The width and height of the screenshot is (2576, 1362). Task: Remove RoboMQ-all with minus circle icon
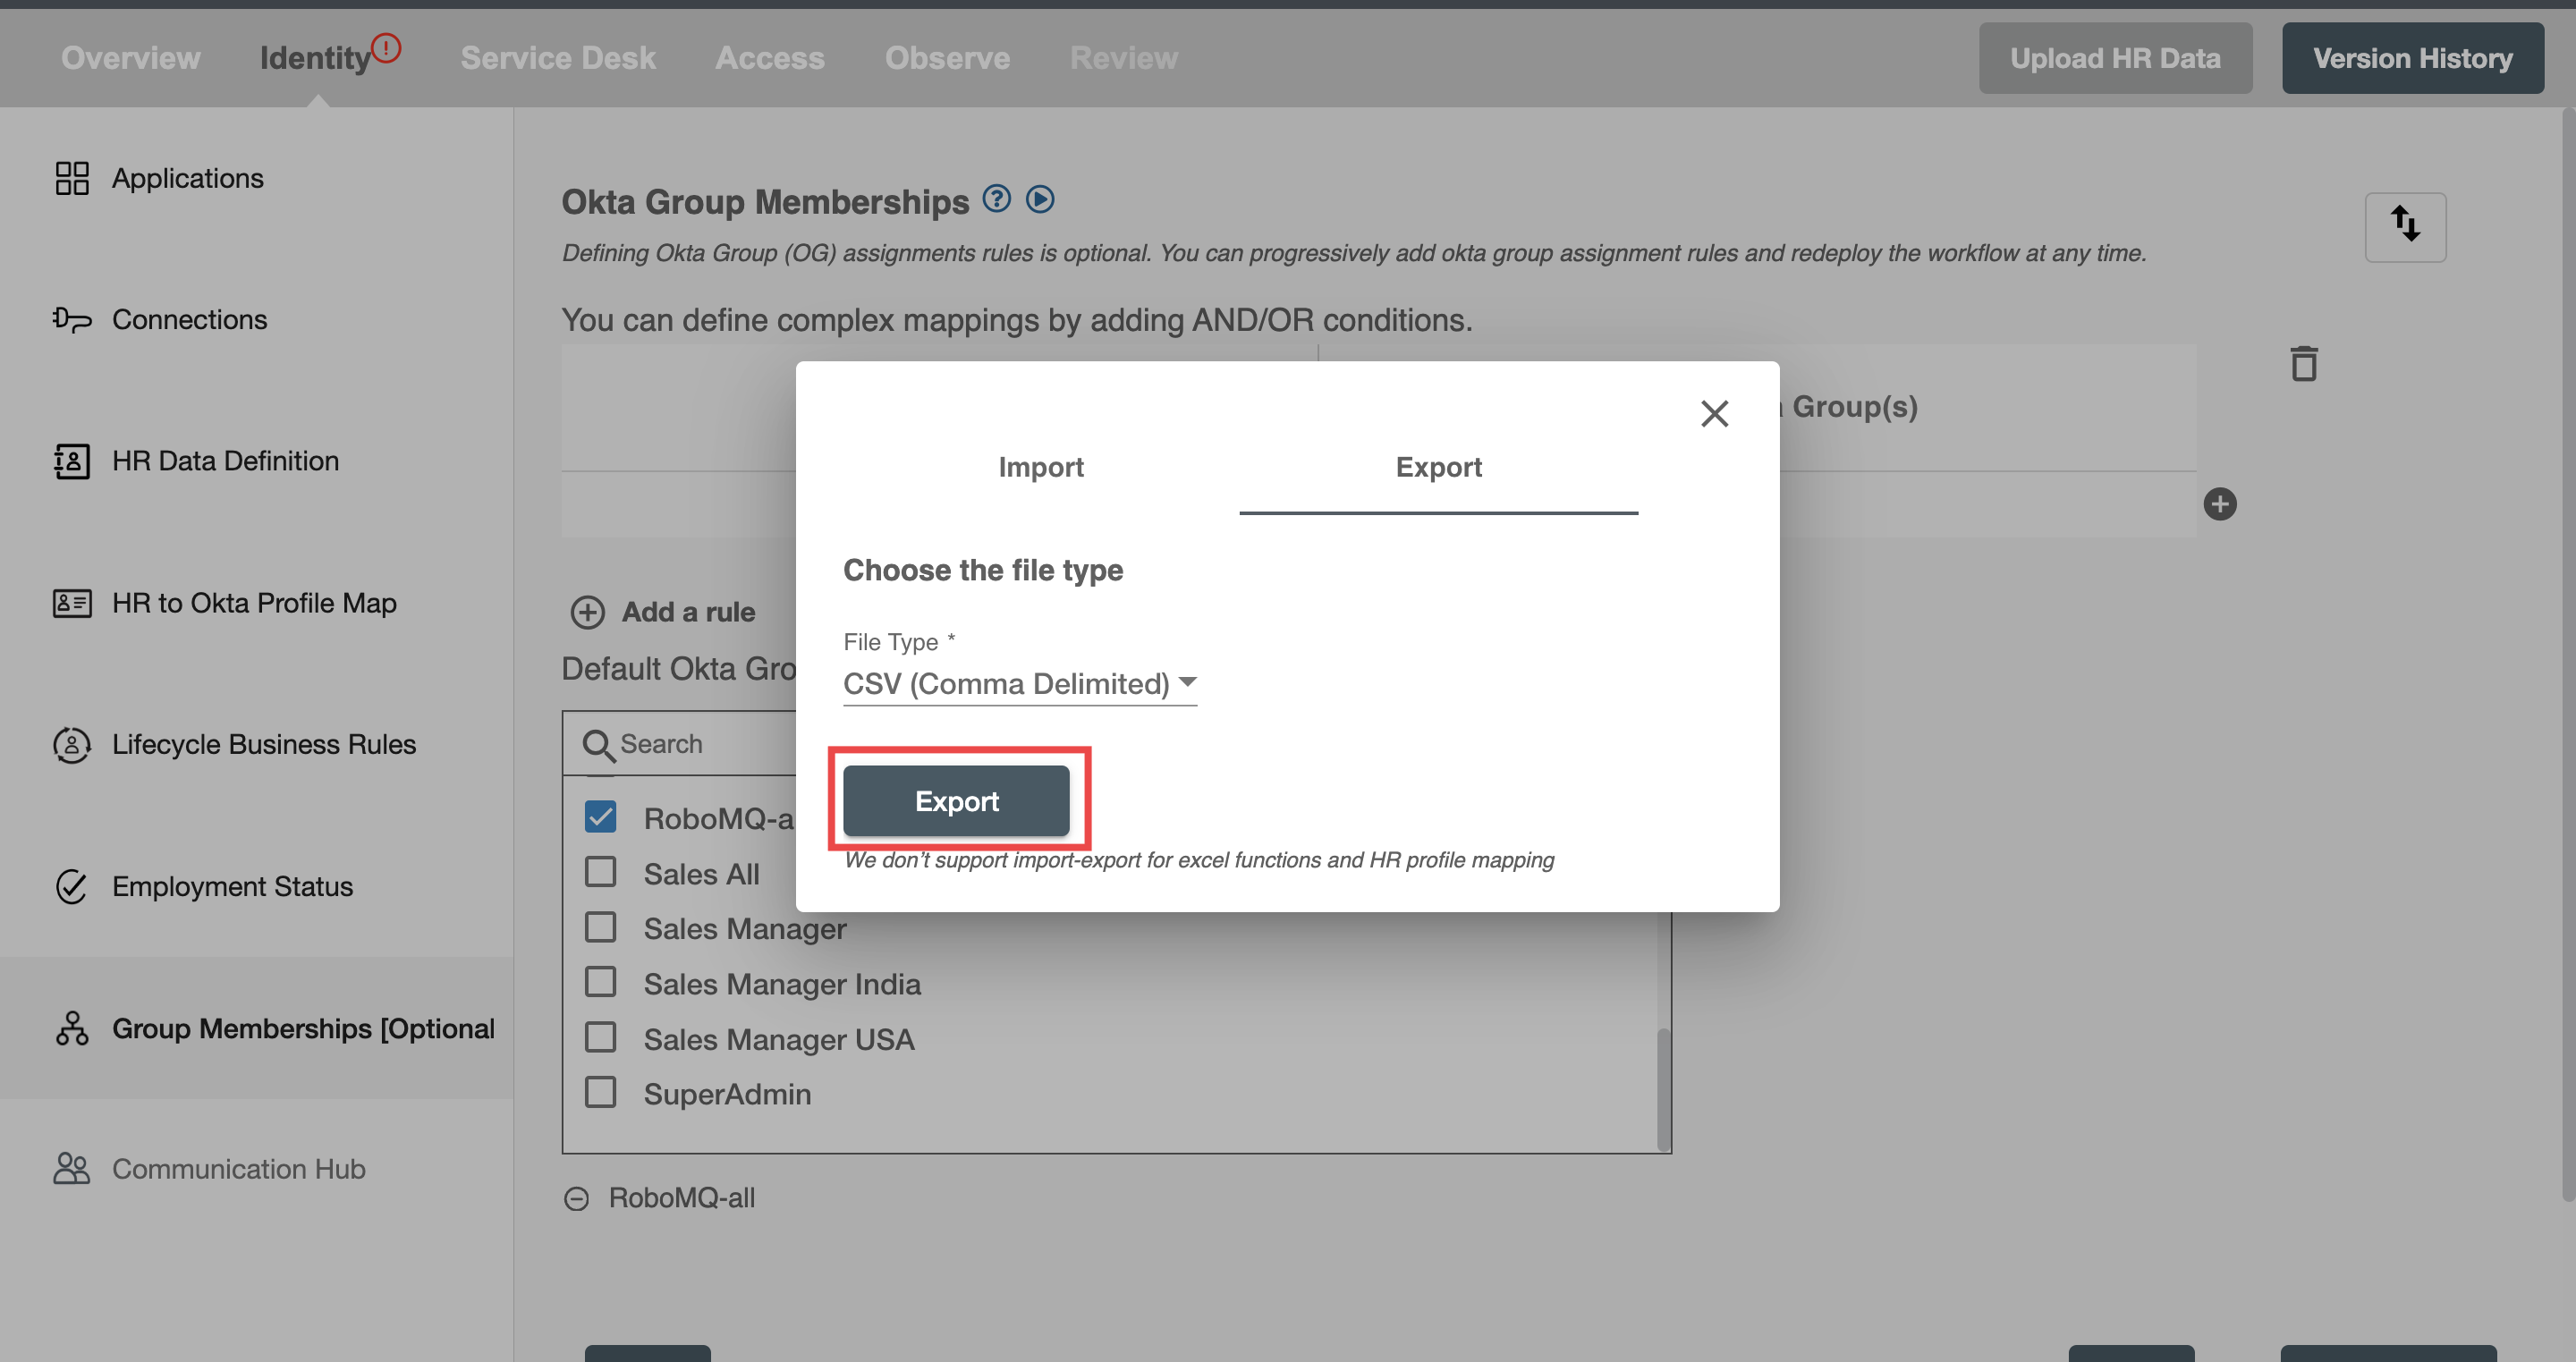point(577,1198)
